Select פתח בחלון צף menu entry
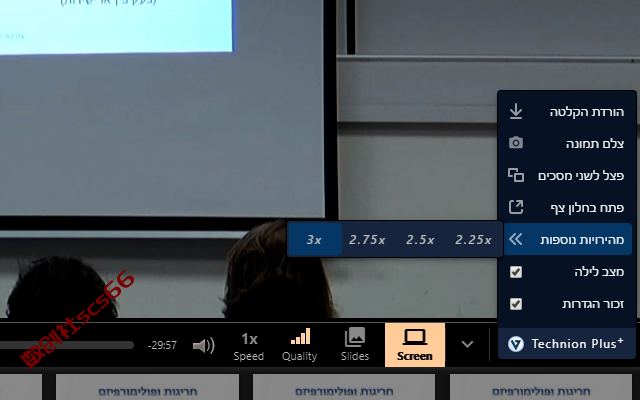The height and width of the screenshot is (400, 640). [567, 207]
